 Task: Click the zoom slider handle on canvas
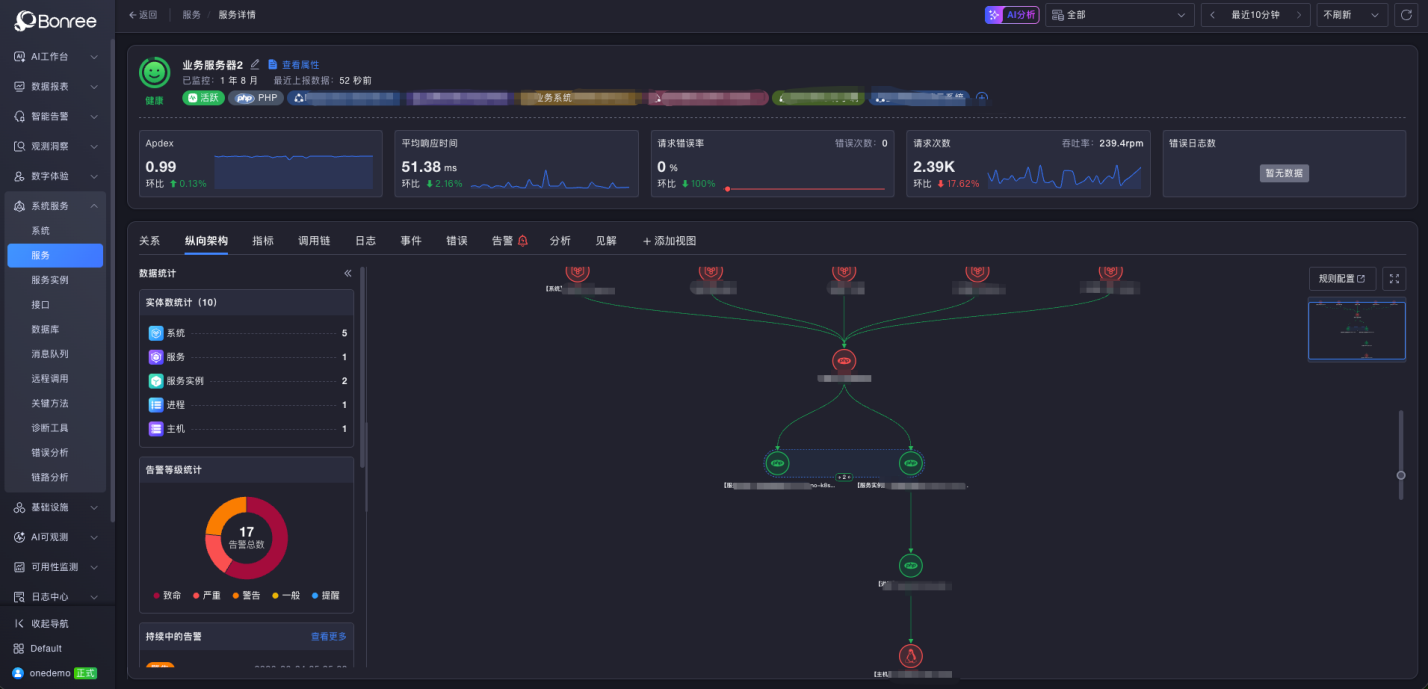coord(1401,476)
